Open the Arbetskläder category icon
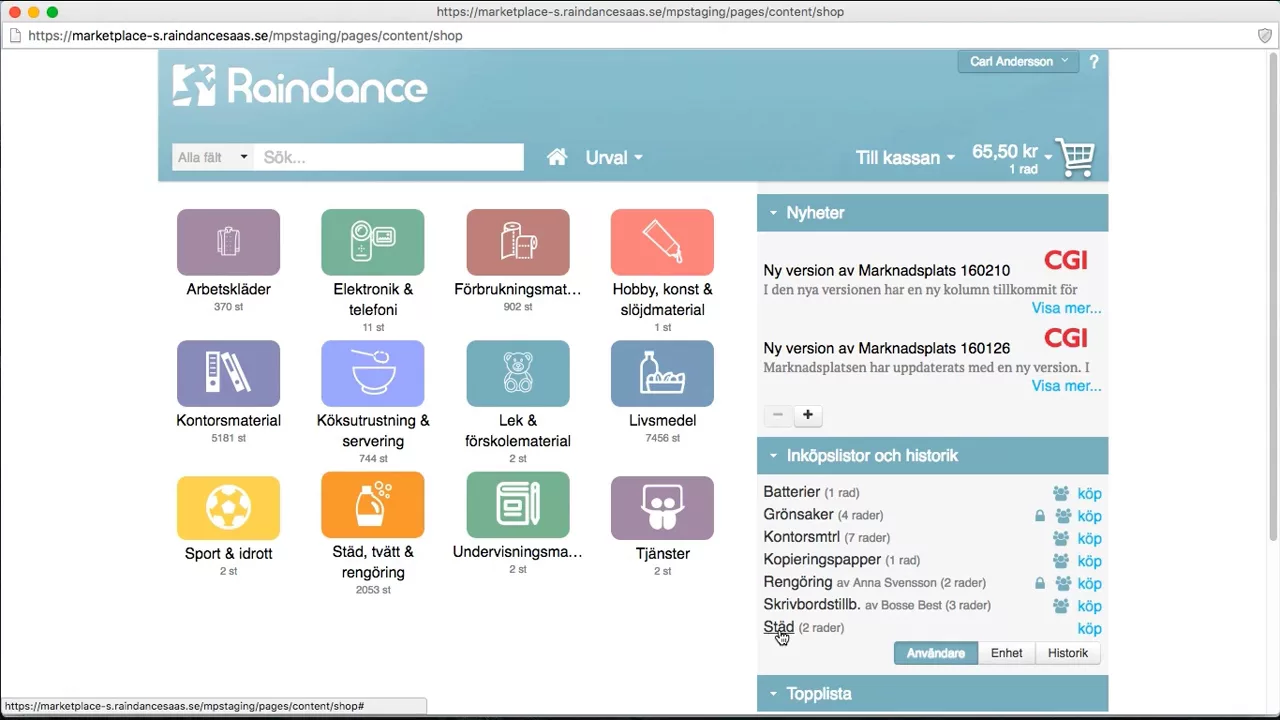 point(228,242)
